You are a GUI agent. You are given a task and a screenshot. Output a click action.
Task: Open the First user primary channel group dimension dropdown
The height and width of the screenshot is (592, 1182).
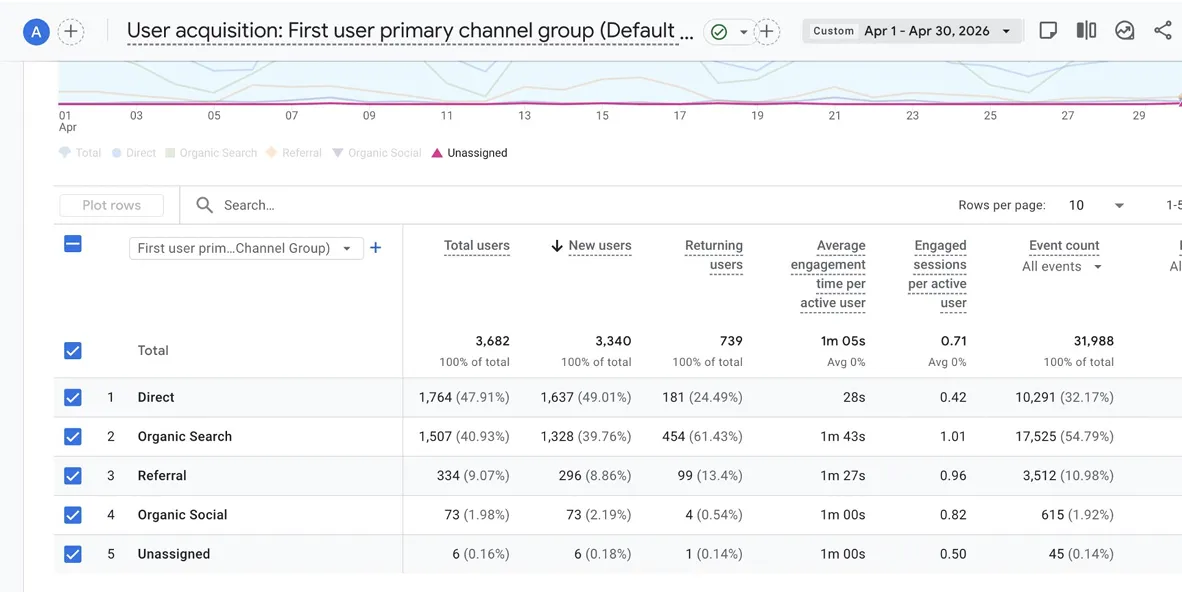247,248
